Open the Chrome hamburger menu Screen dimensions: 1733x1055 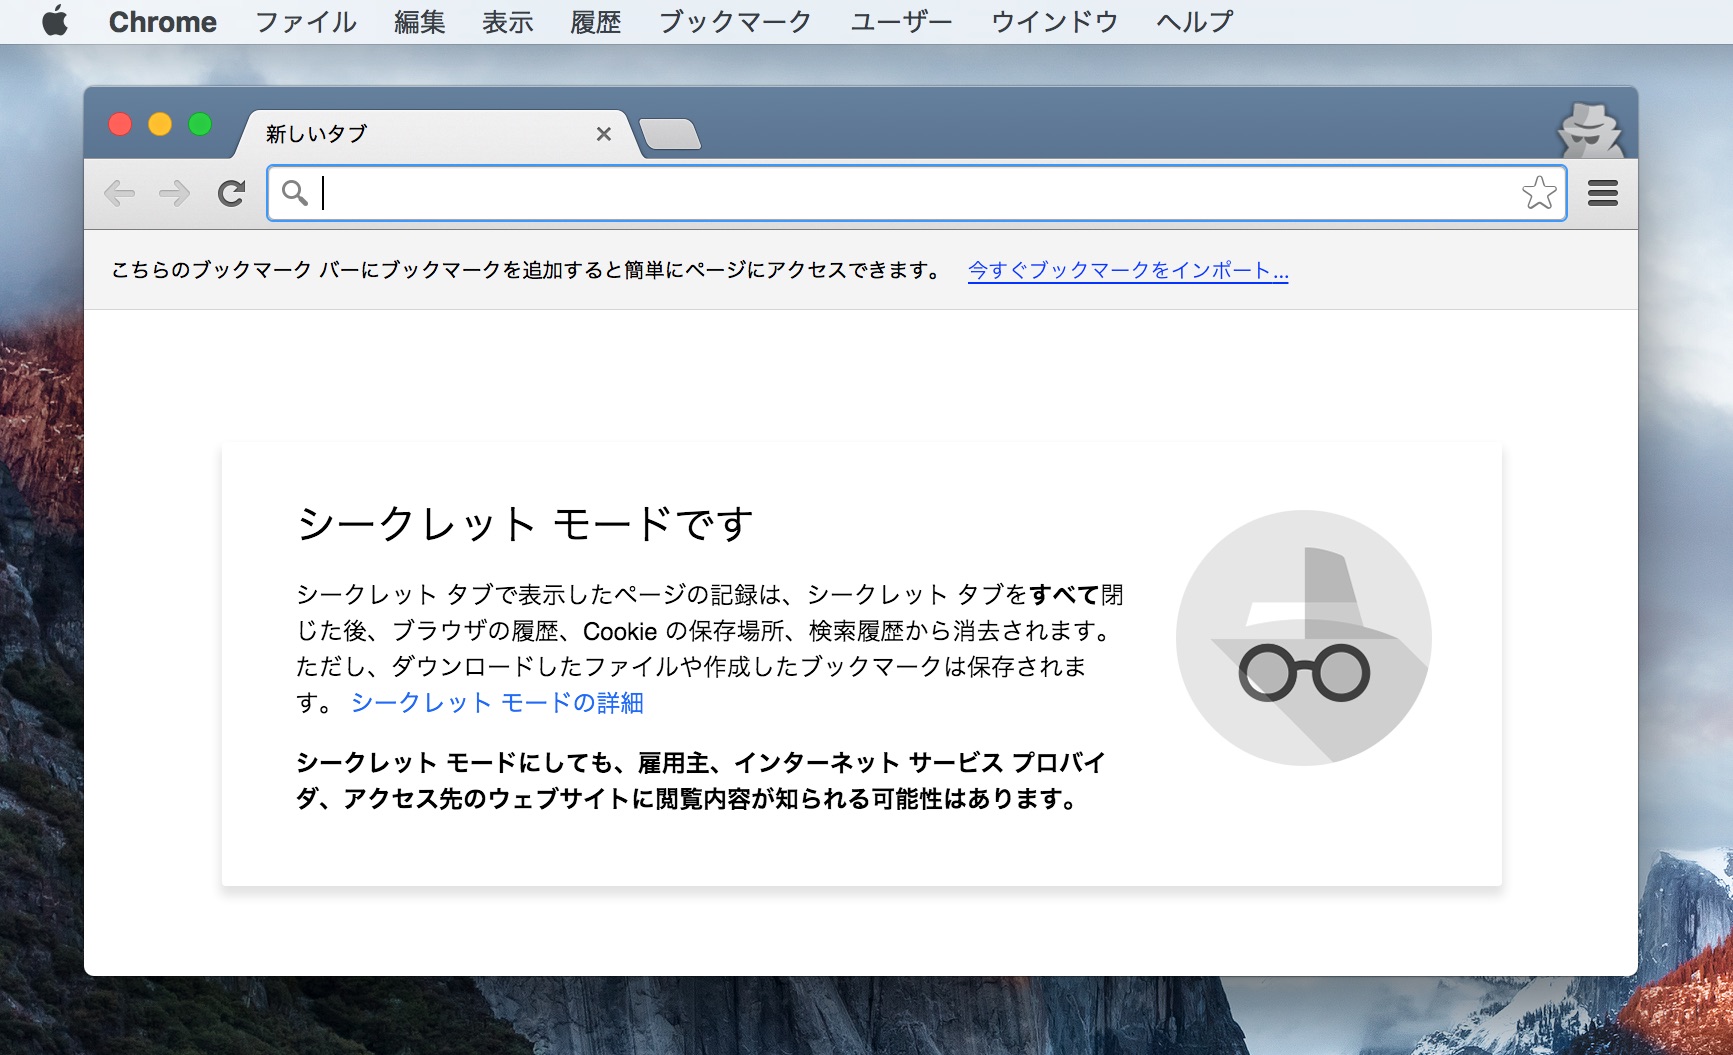pyautogui.click(x=1603, y=193)
